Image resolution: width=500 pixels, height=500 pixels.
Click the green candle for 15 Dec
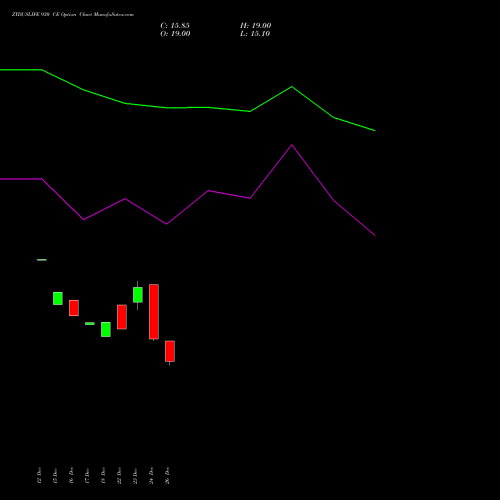point(58,298)
